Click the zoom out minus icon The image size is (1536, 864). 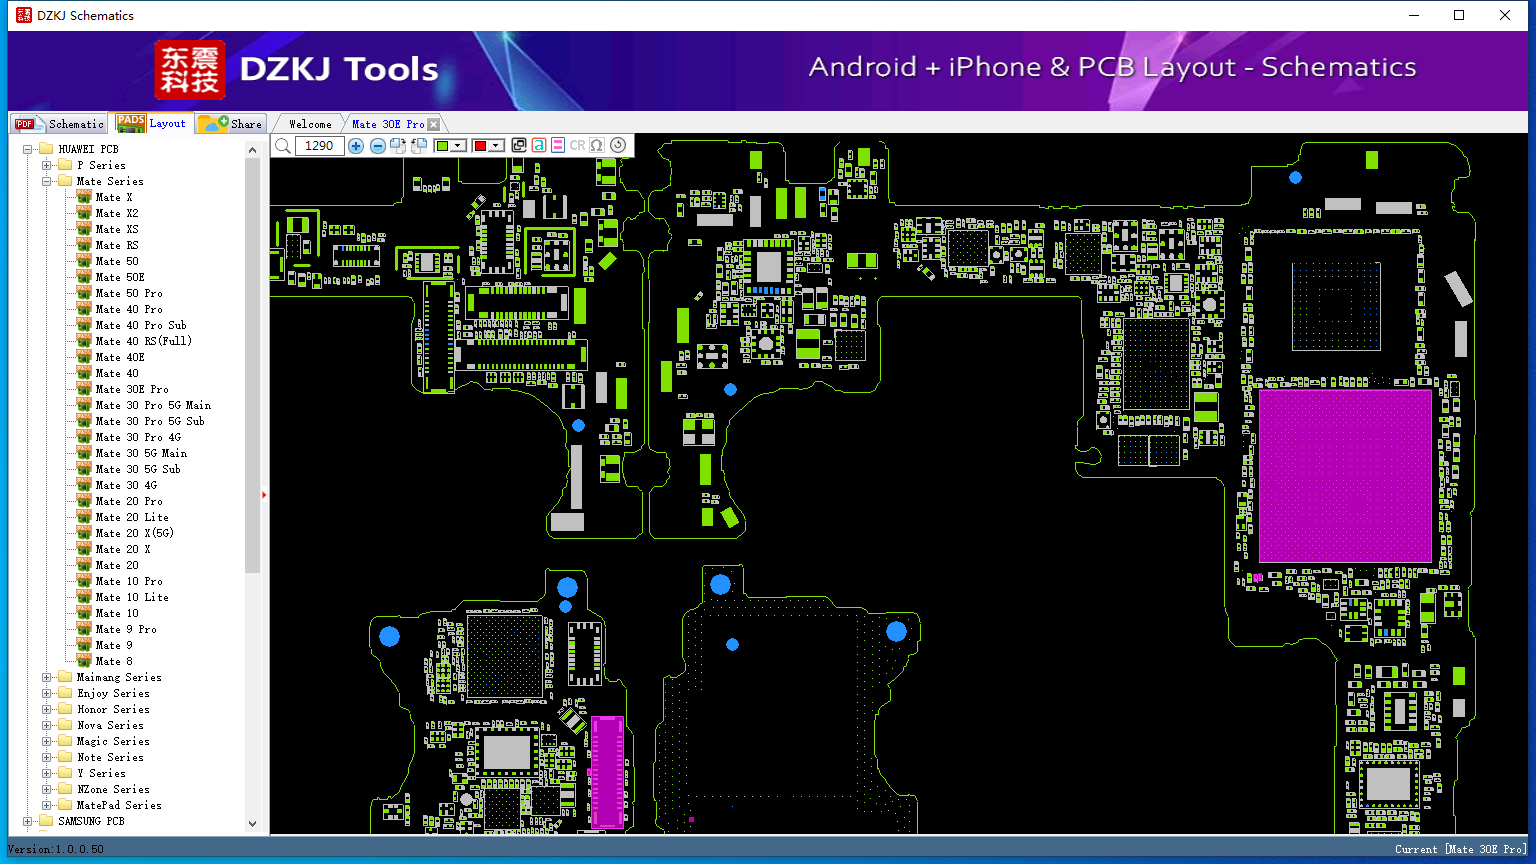pyautogui.click(x=378, y=146)
